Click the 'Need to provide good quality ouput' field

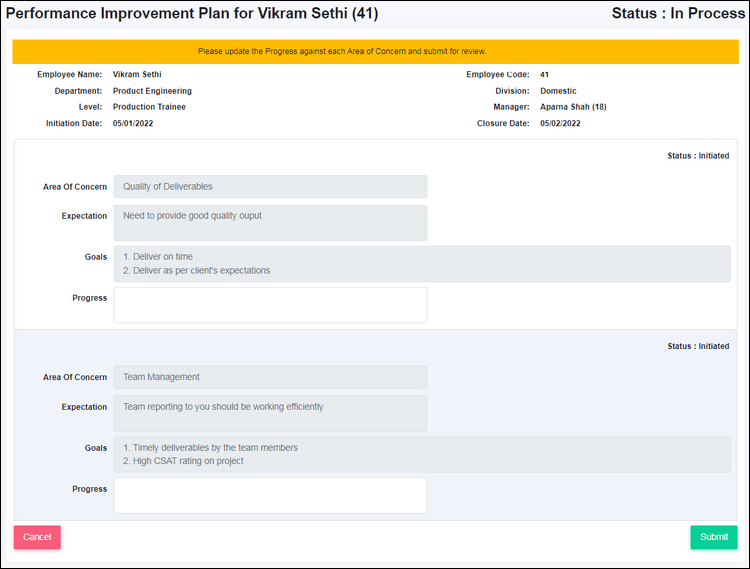[270, 223]
